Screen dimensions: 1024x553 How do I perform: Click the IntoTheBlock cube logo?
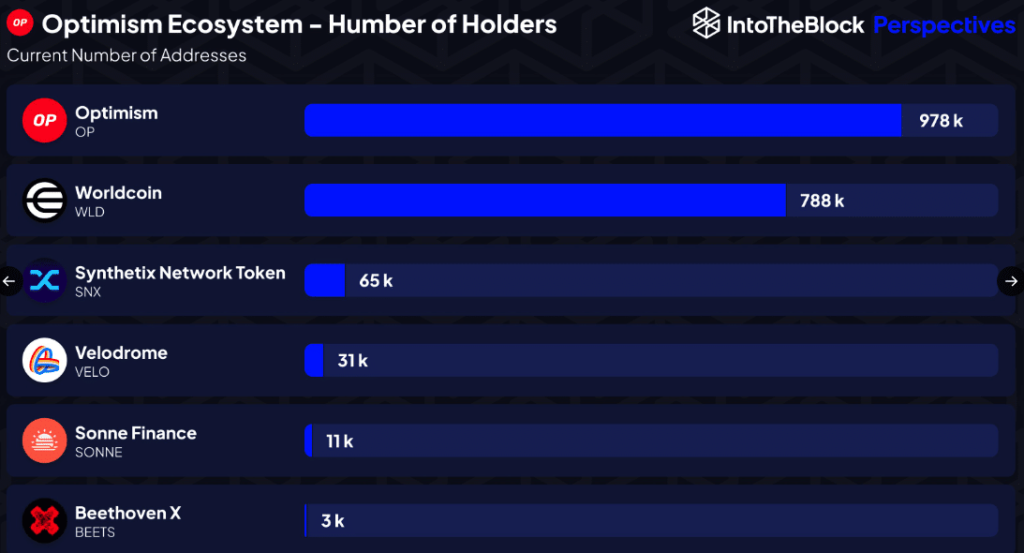(707, 23)
